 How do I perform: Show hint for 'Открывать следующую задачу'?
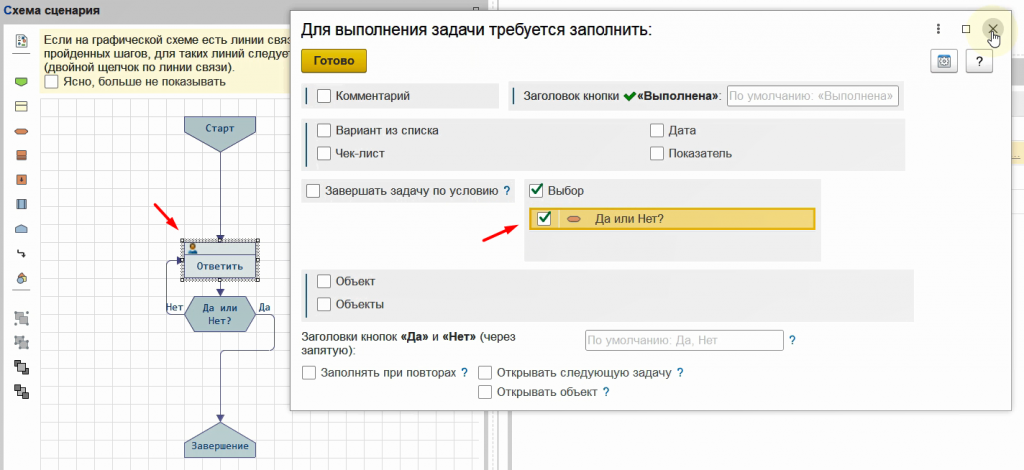click(x=680, y=373)
